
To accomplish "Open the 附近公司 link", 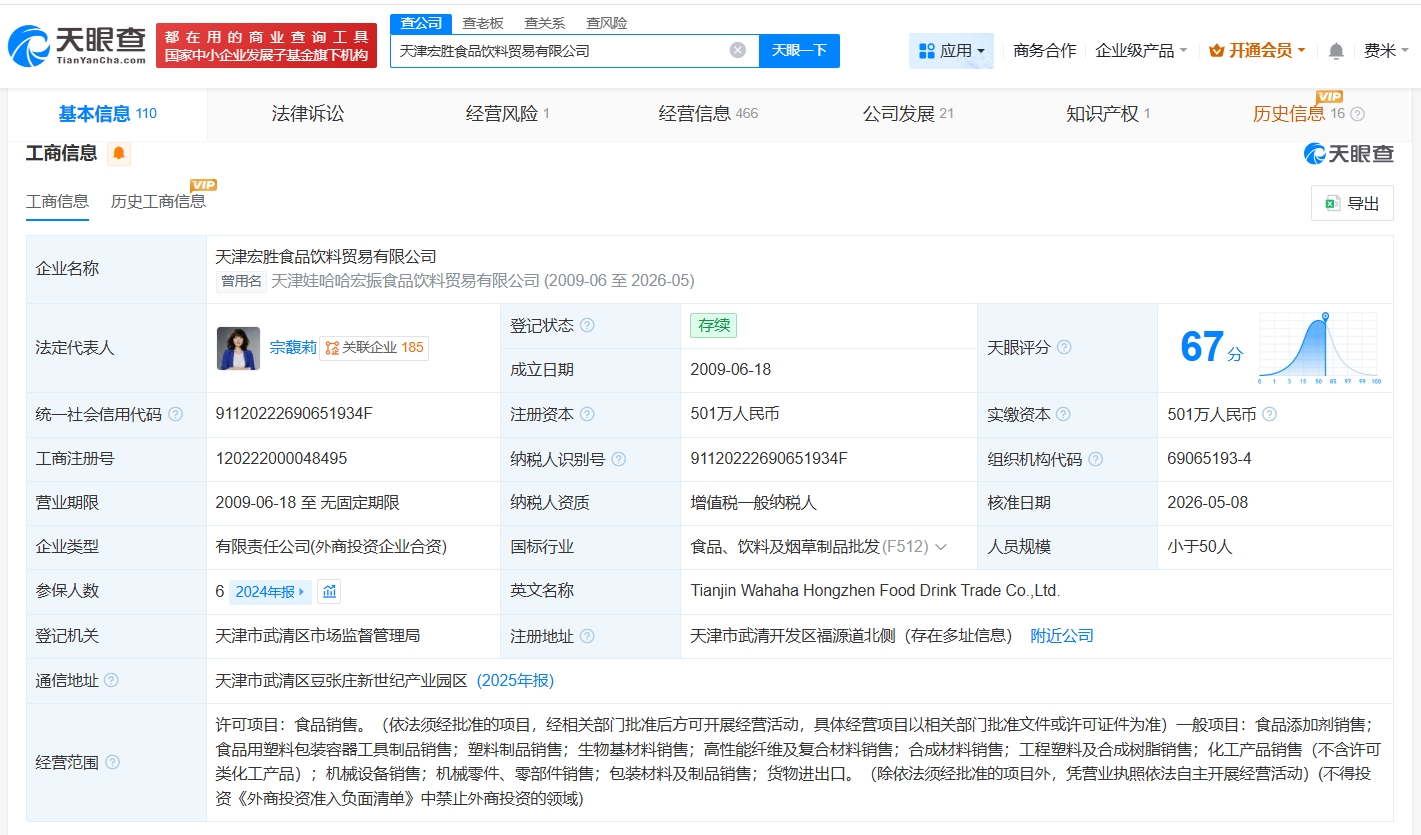I will [x=1062, y=636].
